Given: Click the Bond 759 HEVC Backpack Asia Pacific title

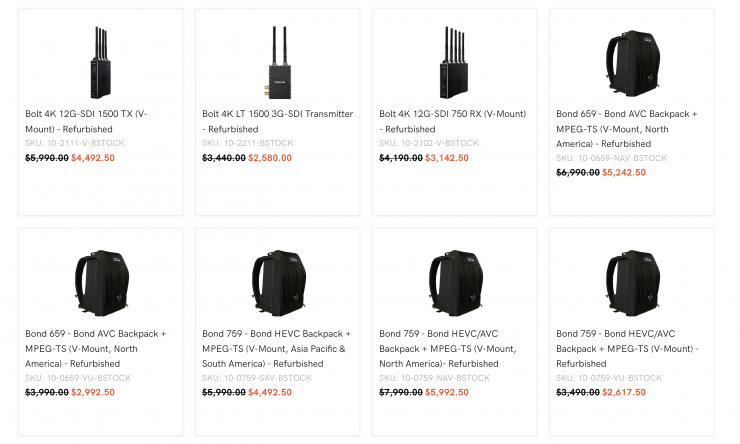Looking at the screenshot, I should [273, 348].
